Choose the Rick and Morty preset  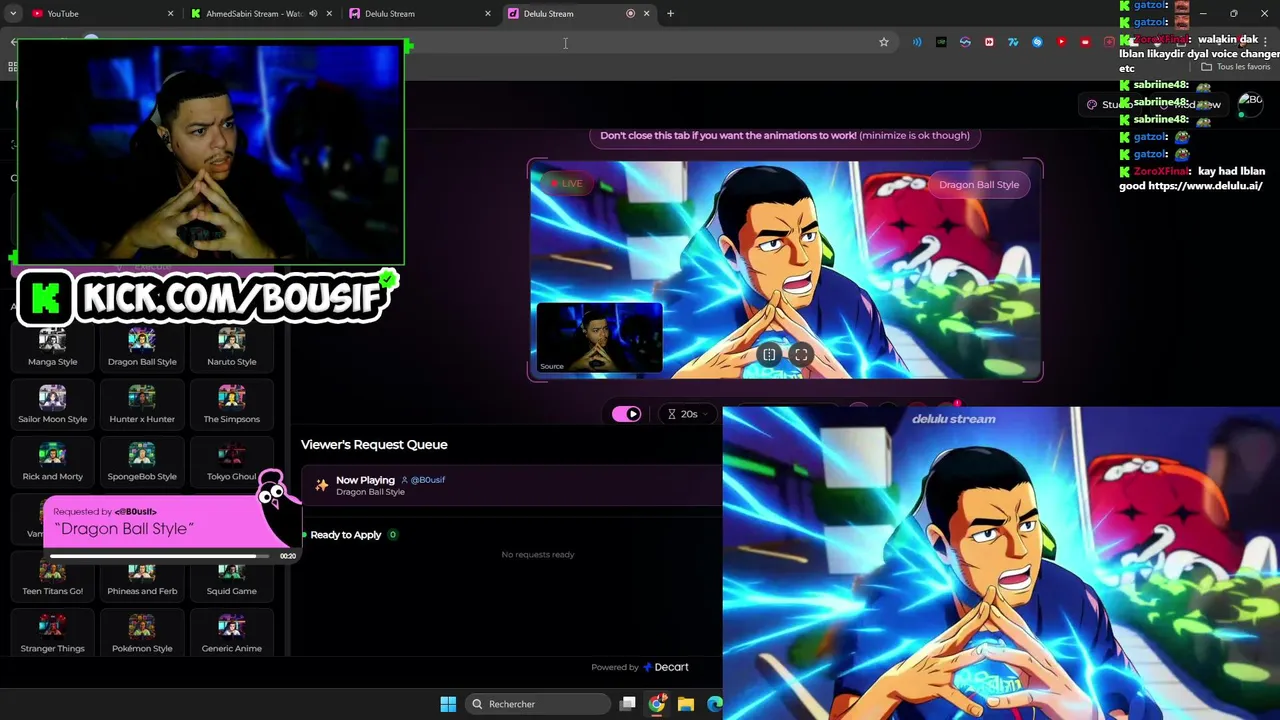pyautogui.click(x=52, y=463)
